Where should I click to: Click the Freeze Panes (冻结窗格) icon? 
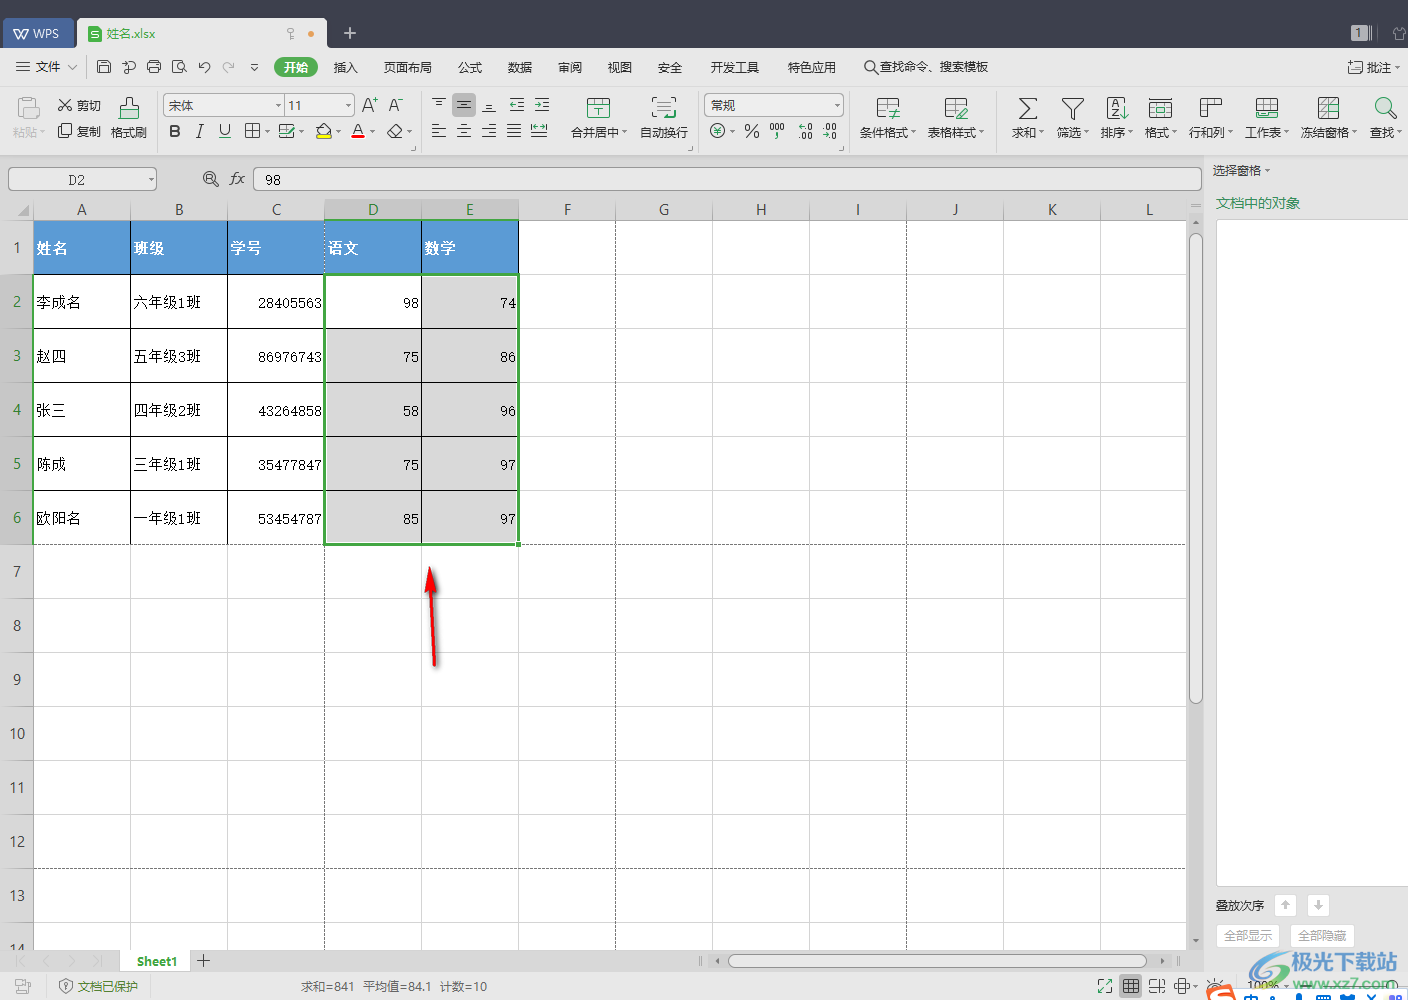click(1328, 108)
